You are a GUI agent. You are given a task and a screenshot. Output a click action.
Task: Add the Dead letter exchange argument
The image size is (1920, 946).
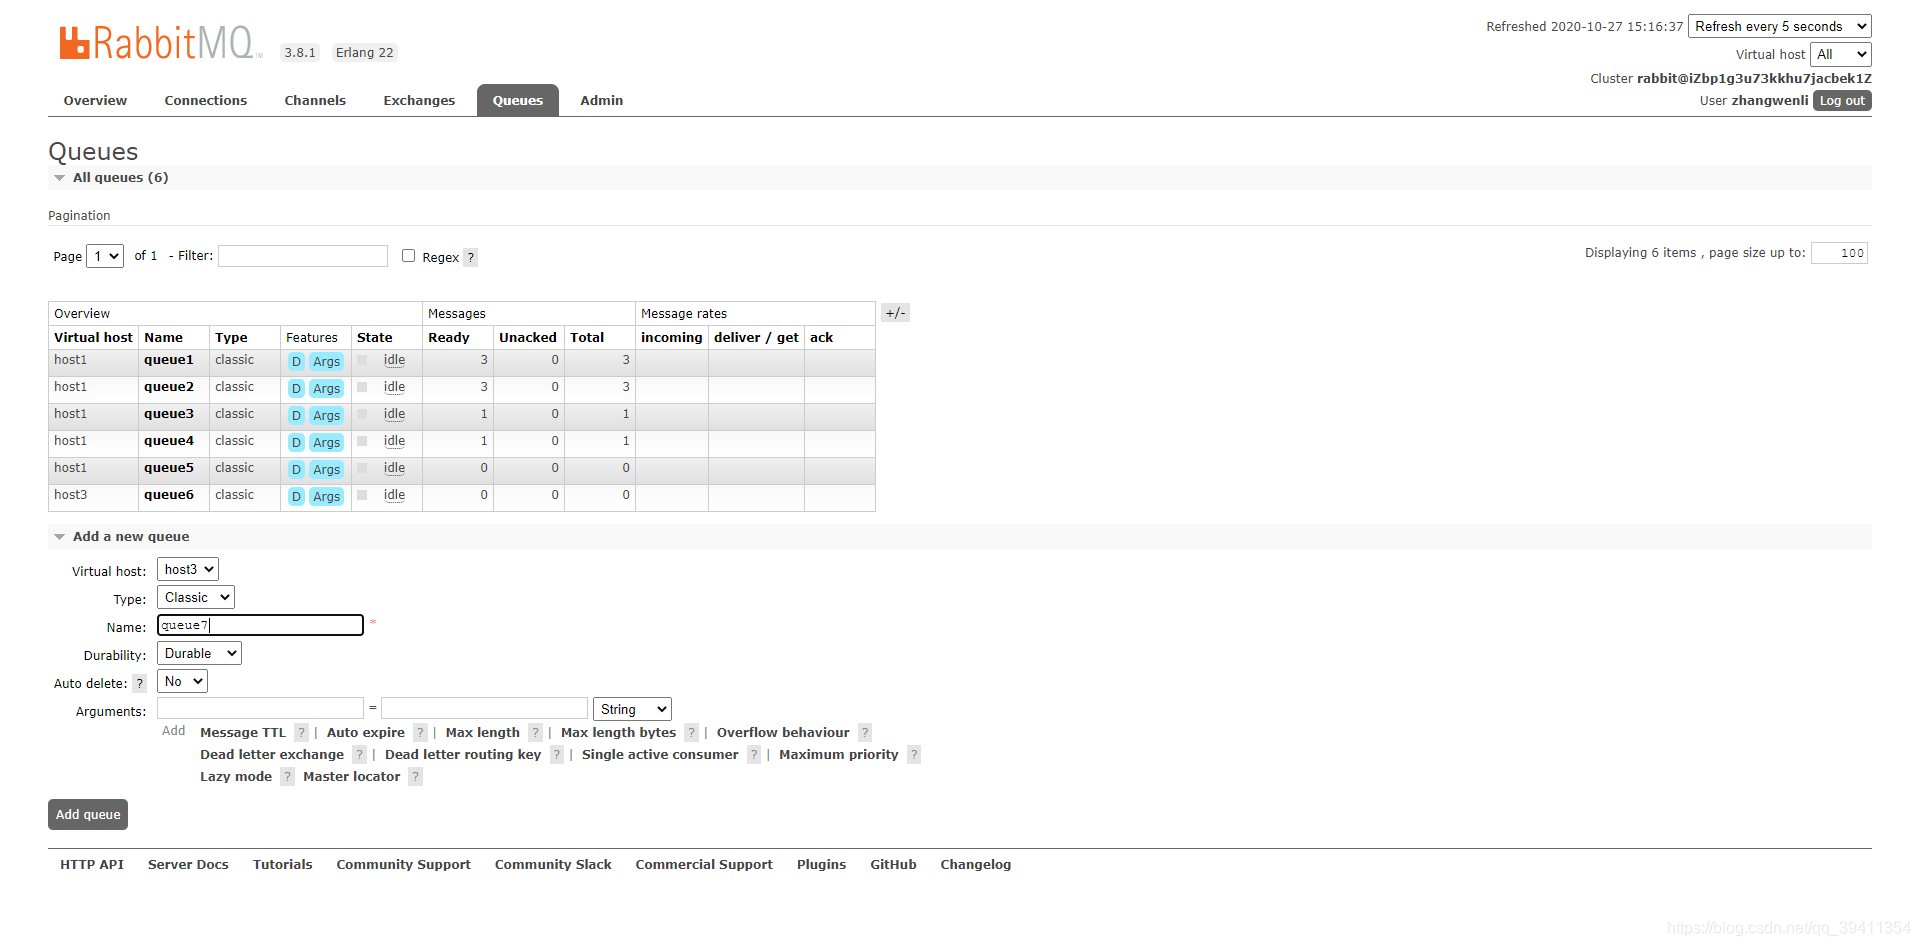272,755
